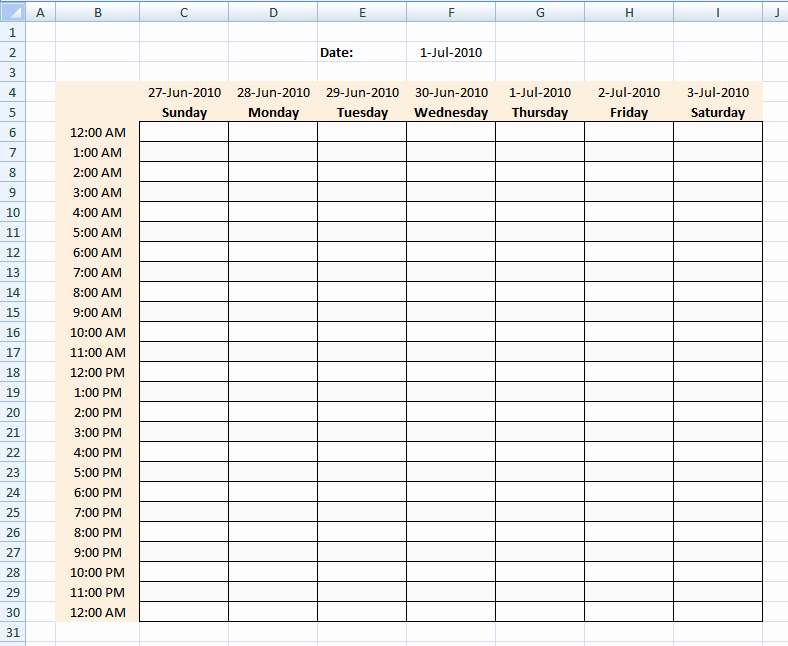Click the Sunday heading cell
This screenshot has width=788, height=646.
pyautogui.click(x=184, y=112)
